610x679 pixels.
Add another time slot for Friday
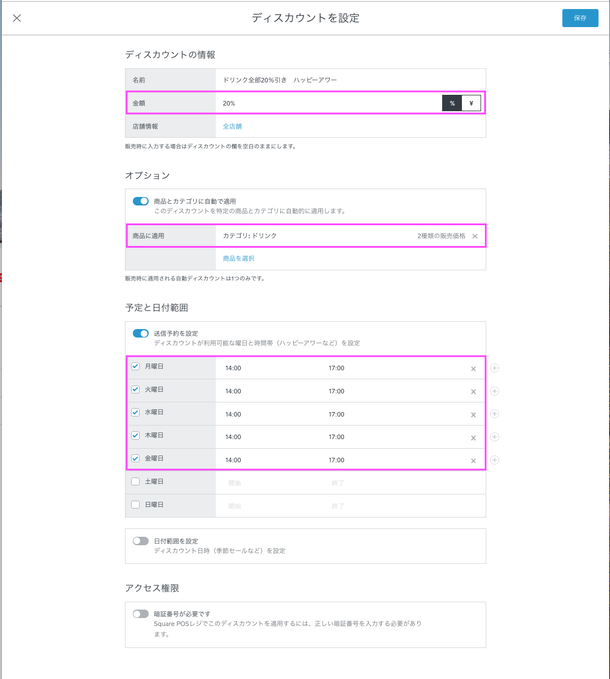pyautogui.click(x=494, y=460)
